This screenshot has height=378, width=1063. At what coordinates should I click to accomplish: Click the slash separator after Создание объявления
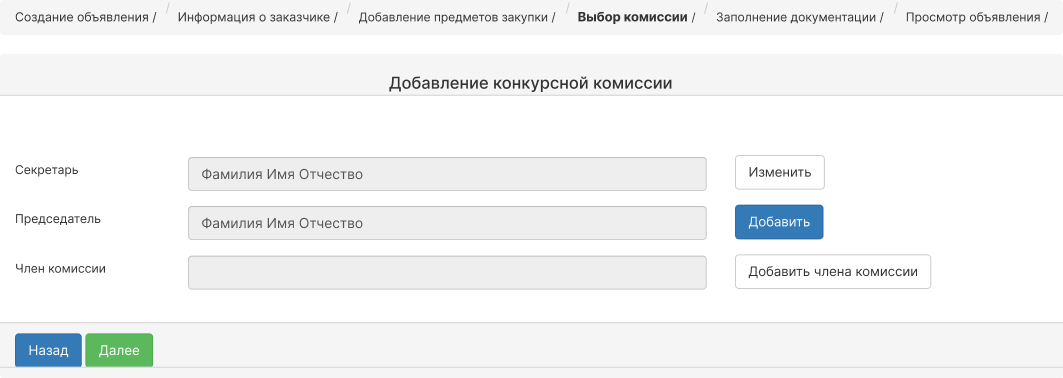click(154, 18)
